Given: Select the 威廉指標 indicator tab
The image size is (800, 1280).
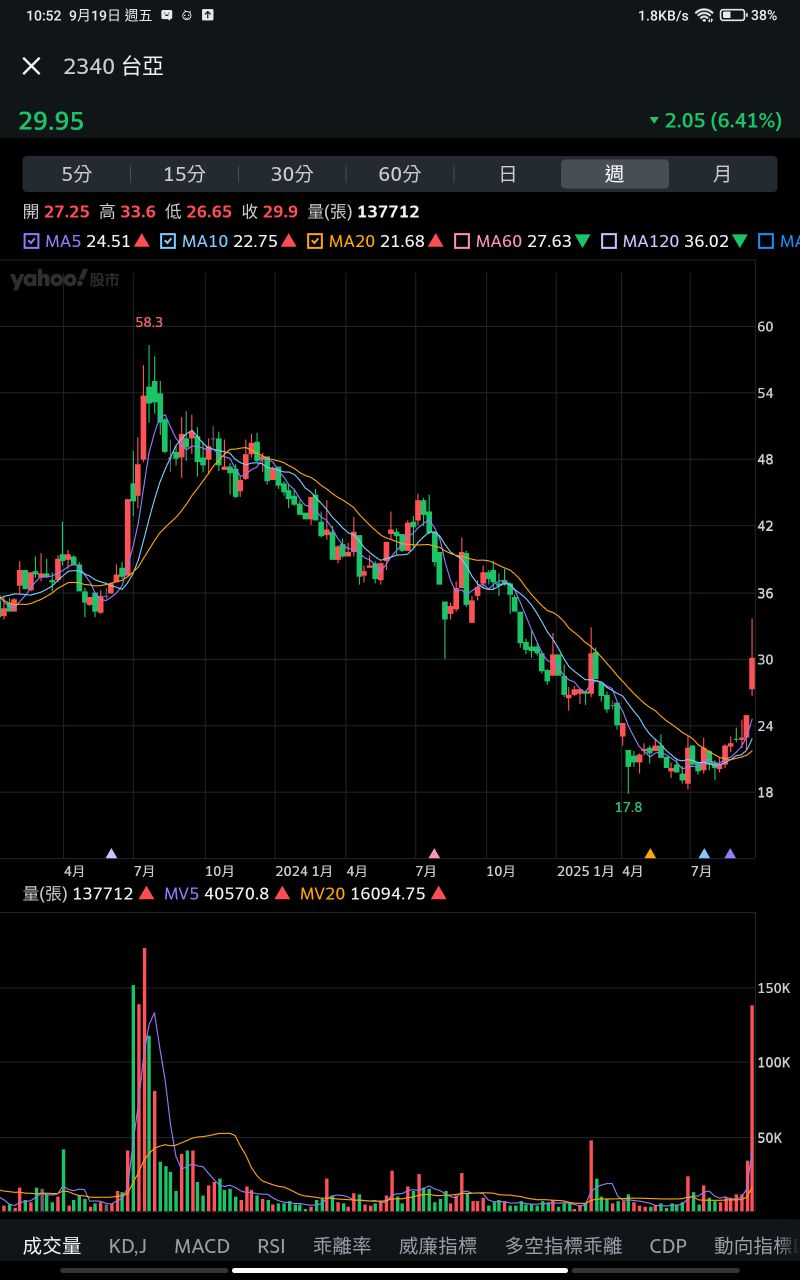Looking at the screenshot, I should coord(438,1246).
